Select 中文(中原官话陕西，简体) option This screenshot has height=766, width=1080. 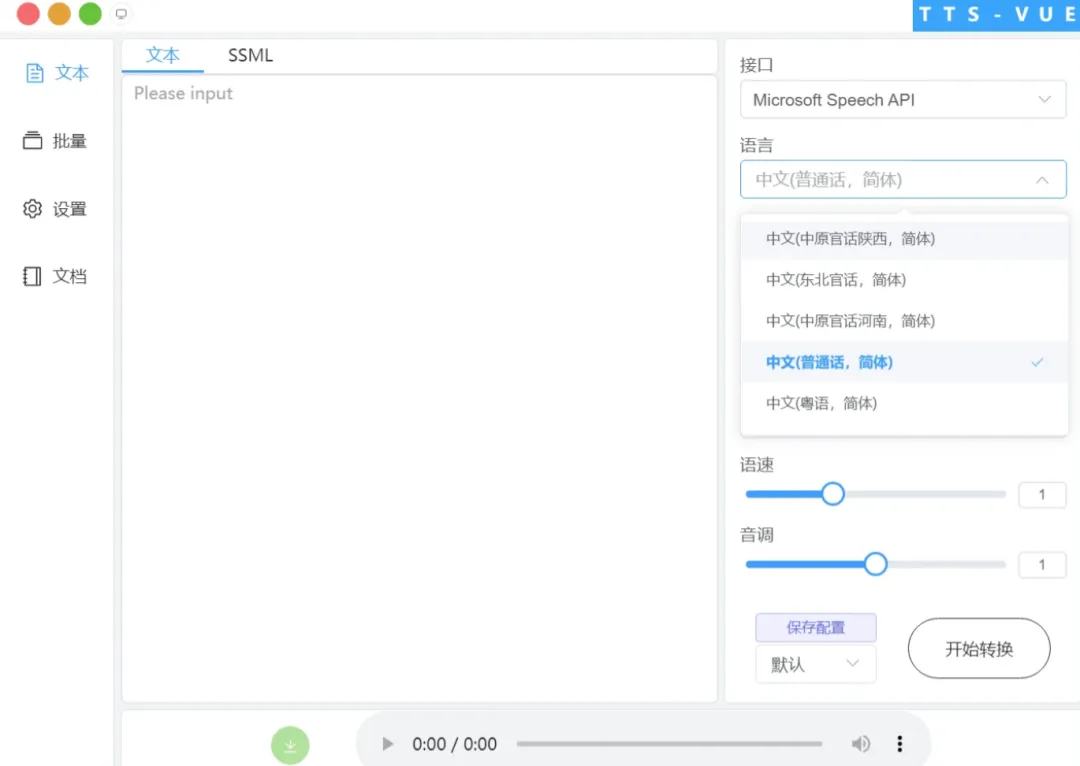click(904, 239)
